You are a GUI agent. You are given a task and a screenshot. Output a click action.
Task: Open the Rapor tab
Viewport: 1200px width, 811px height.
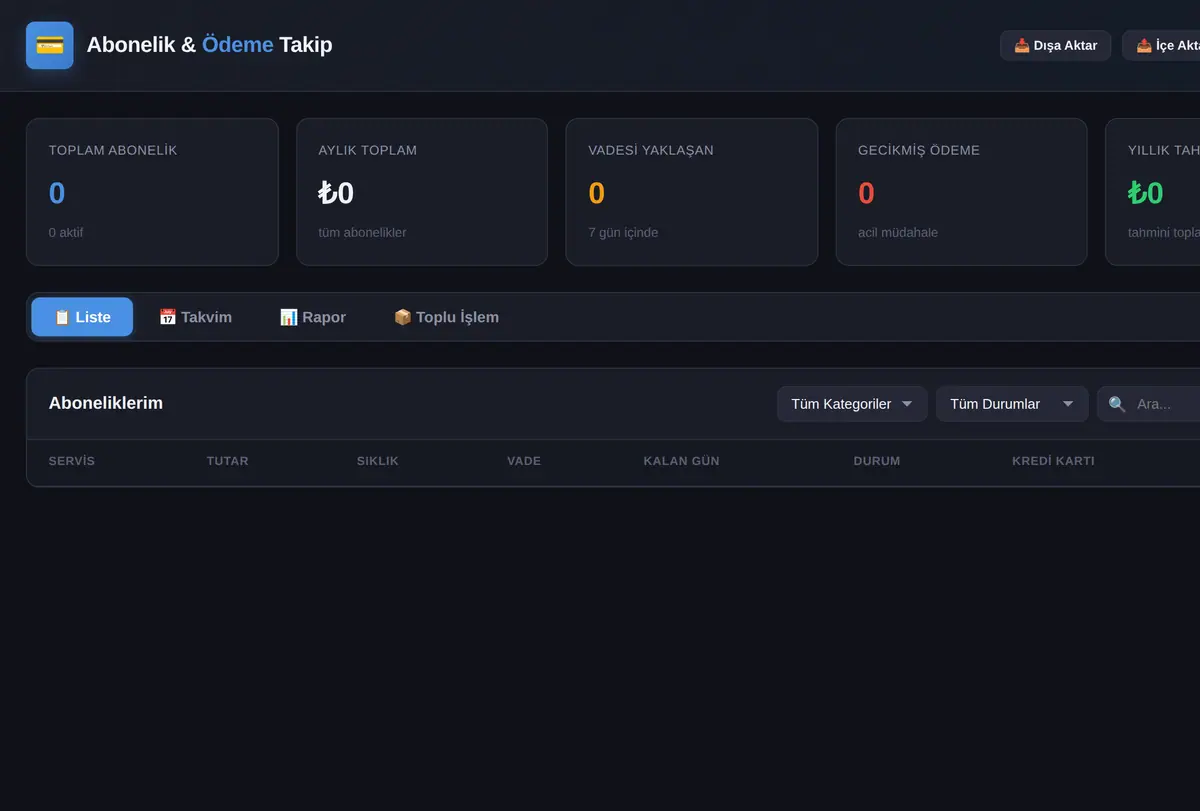pyautogui.click(x=312, y=317)
